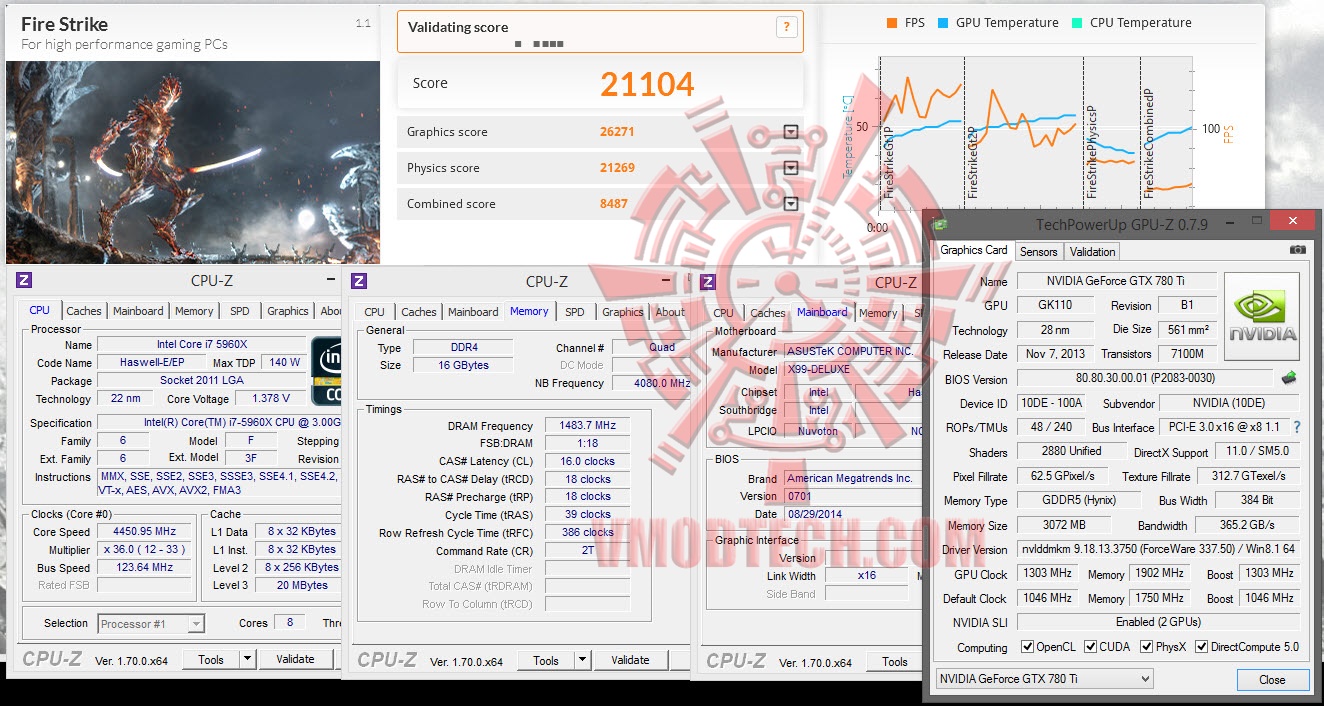Take a GPU-Z screenshot with the camera icon
The image size is (1324, 706).
click(x=1297, y=249)
